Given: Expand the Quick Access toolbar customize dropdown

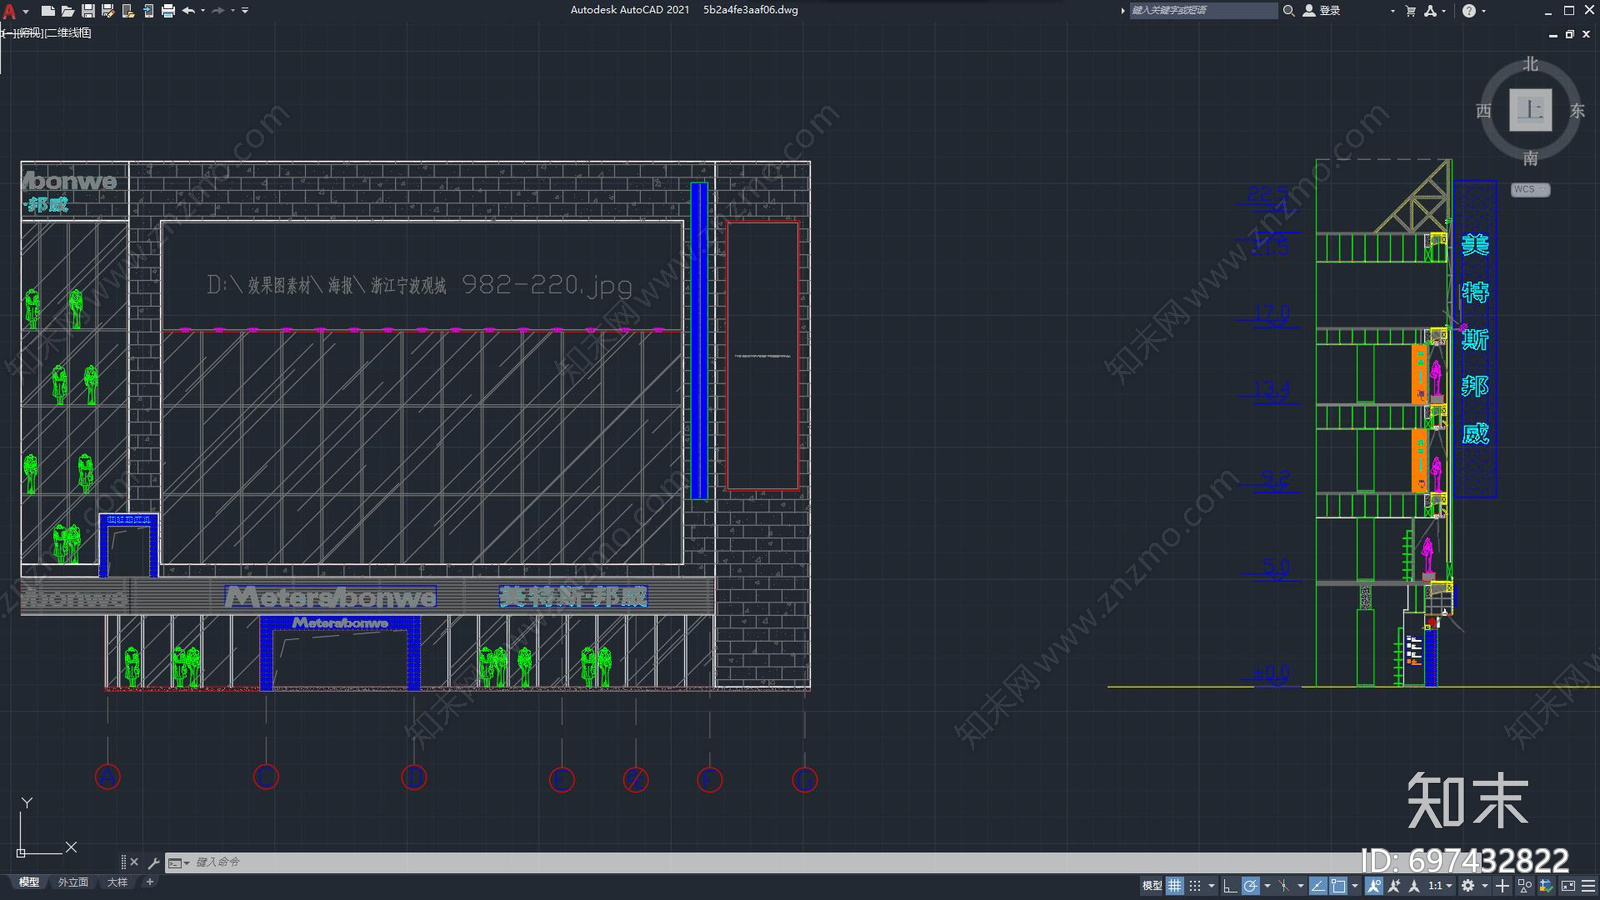Looking at the screenshot, I should [245, 11].
